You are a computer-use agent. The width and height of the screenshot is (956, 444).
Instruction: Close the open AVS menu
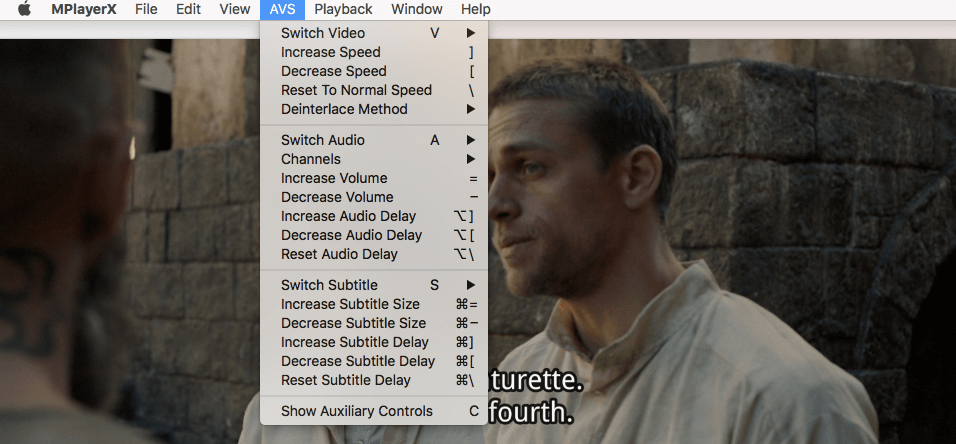(x=282, y=9)
